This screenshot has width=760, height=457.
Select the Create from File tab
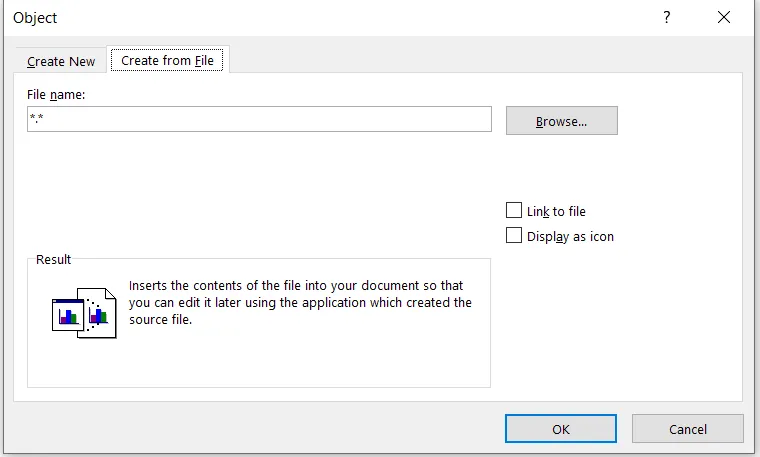click(169, 60)
